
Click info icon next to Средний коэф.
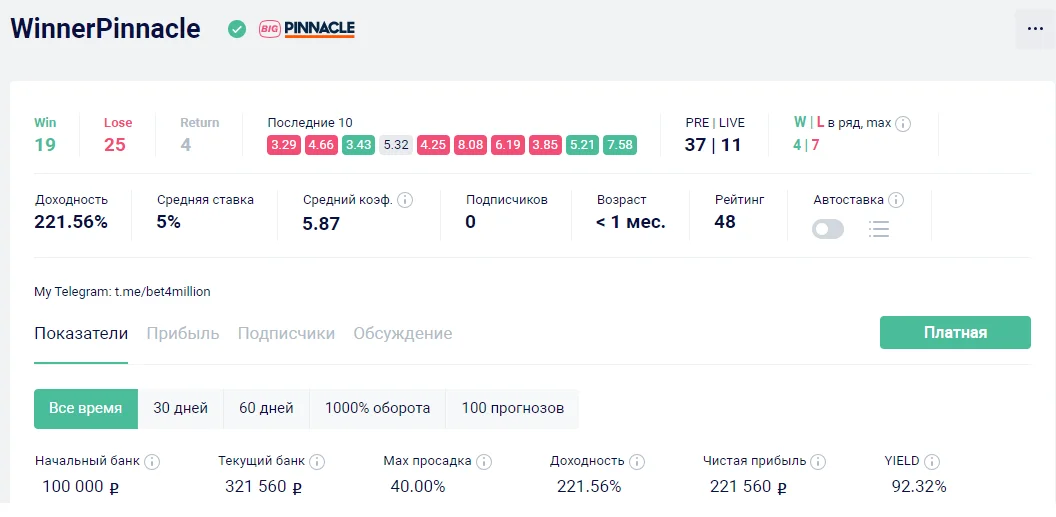pyautogui.click(x=405, y=200)
